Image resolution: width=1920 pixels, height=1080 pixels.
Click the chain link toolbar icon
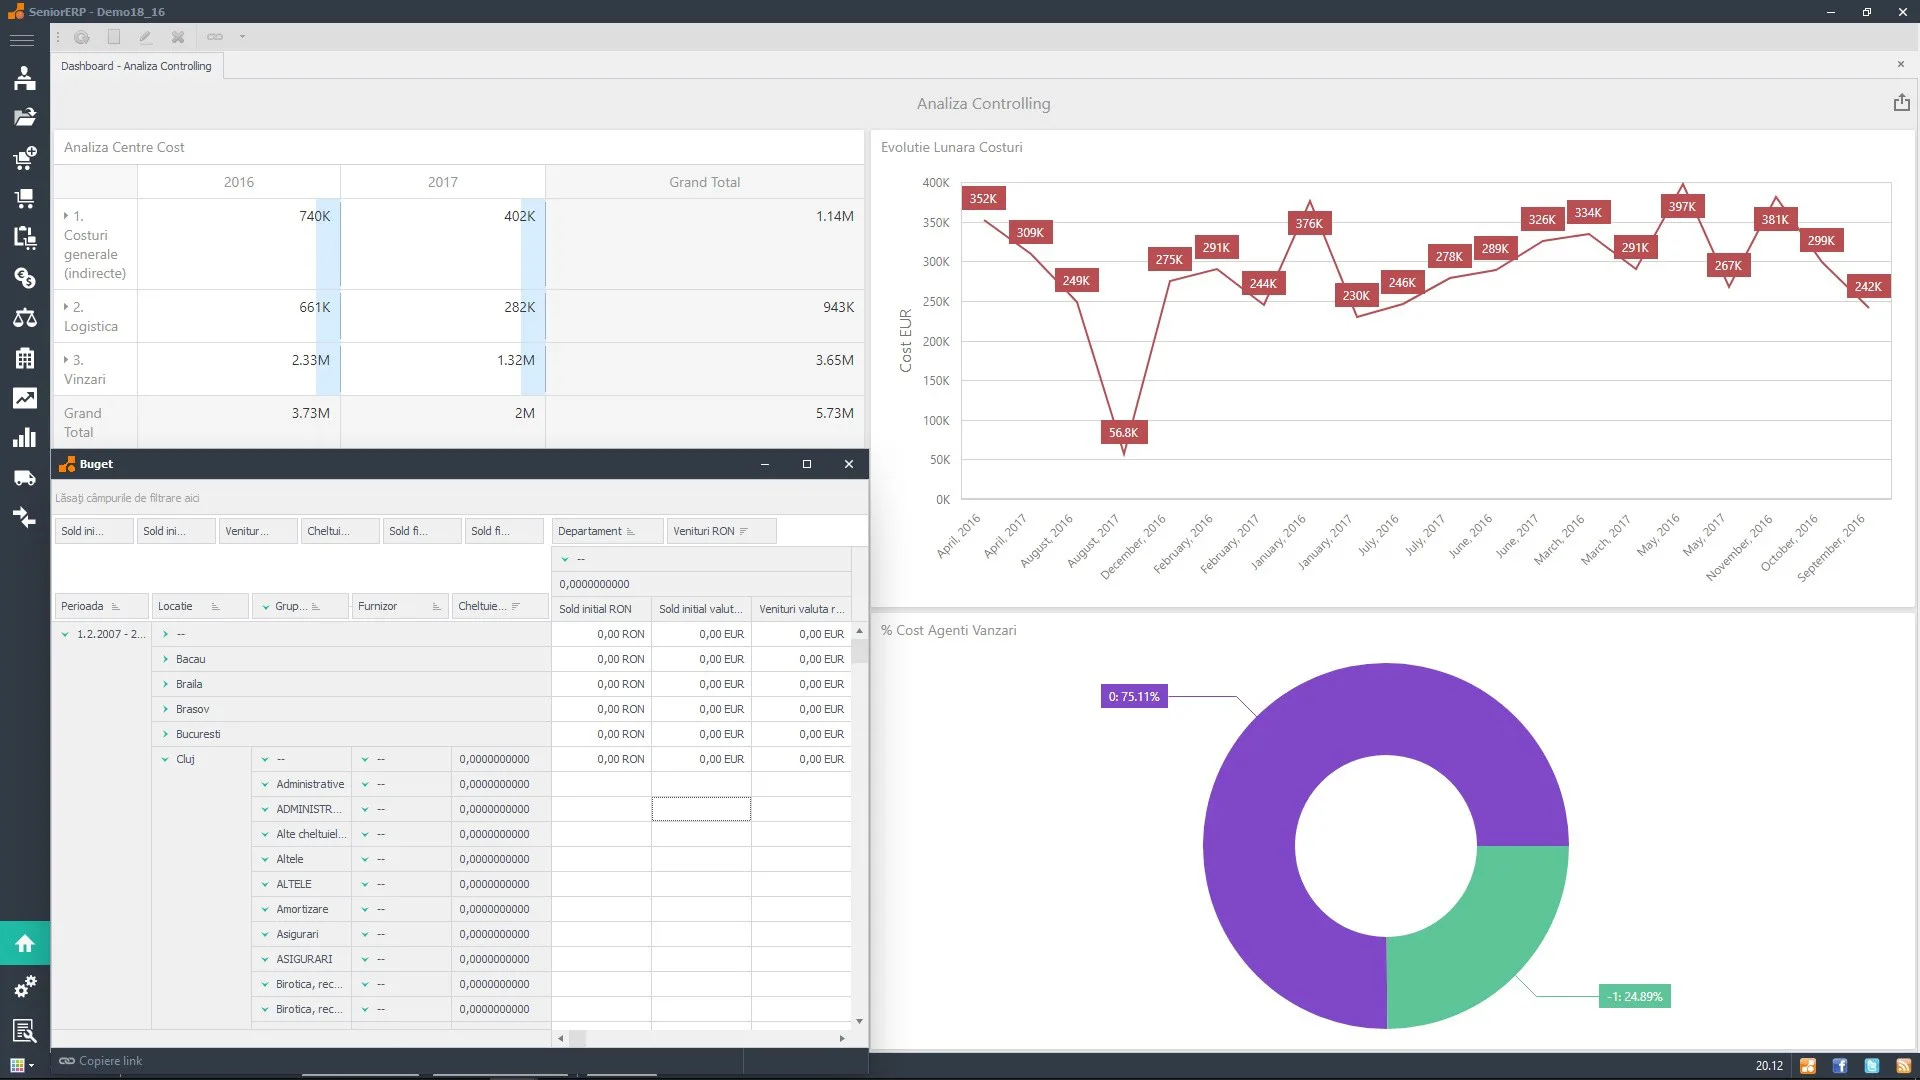(x=215, y=37)
